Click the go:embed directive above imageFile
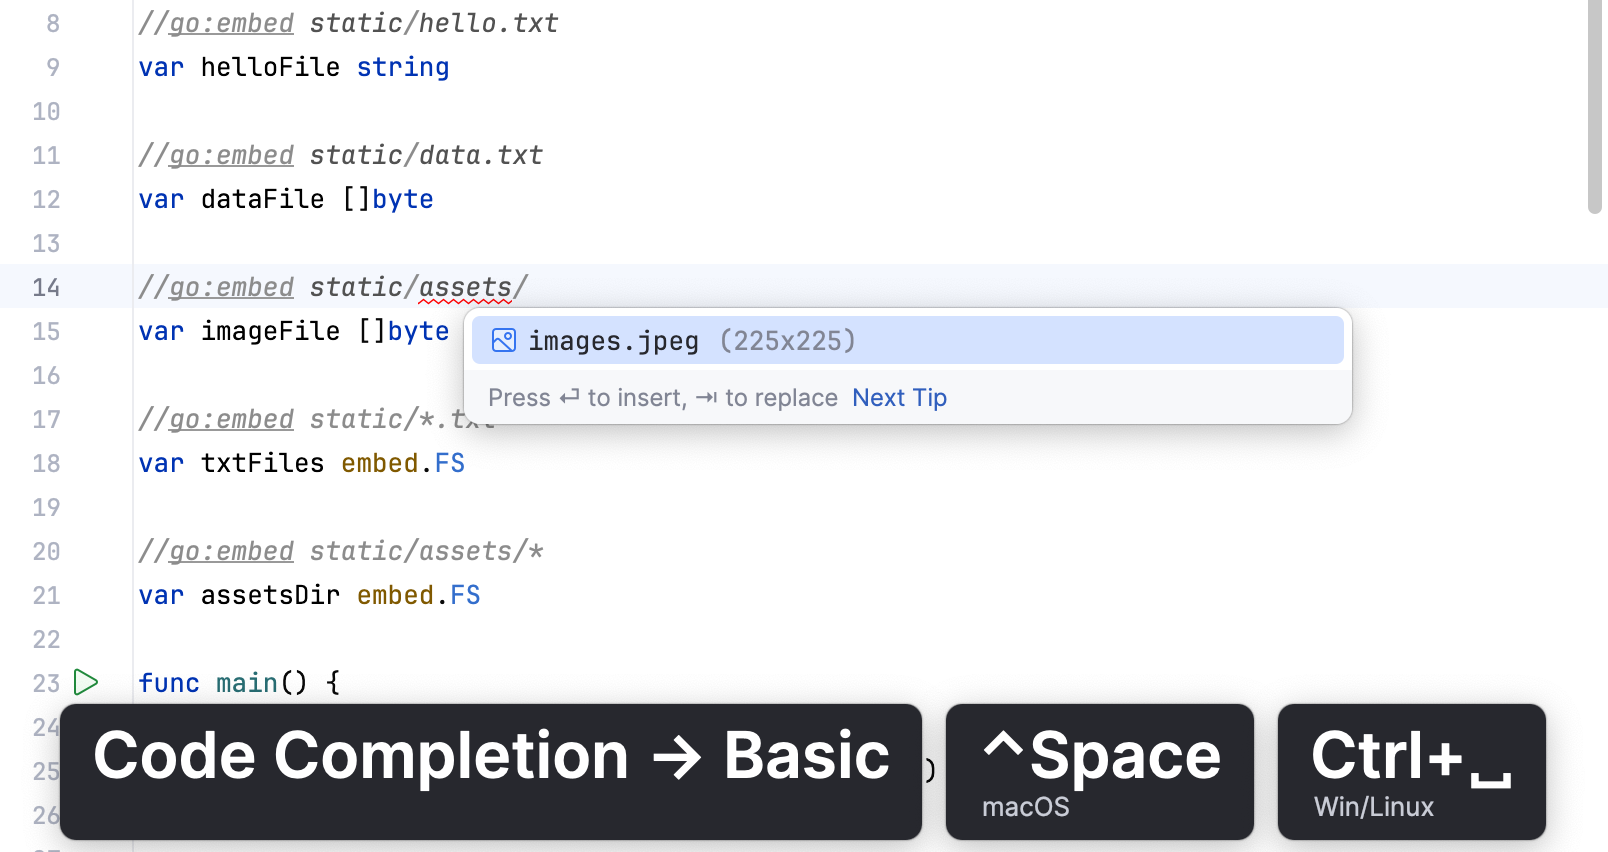The image size is (1608, 852). [x=231, y=287]
